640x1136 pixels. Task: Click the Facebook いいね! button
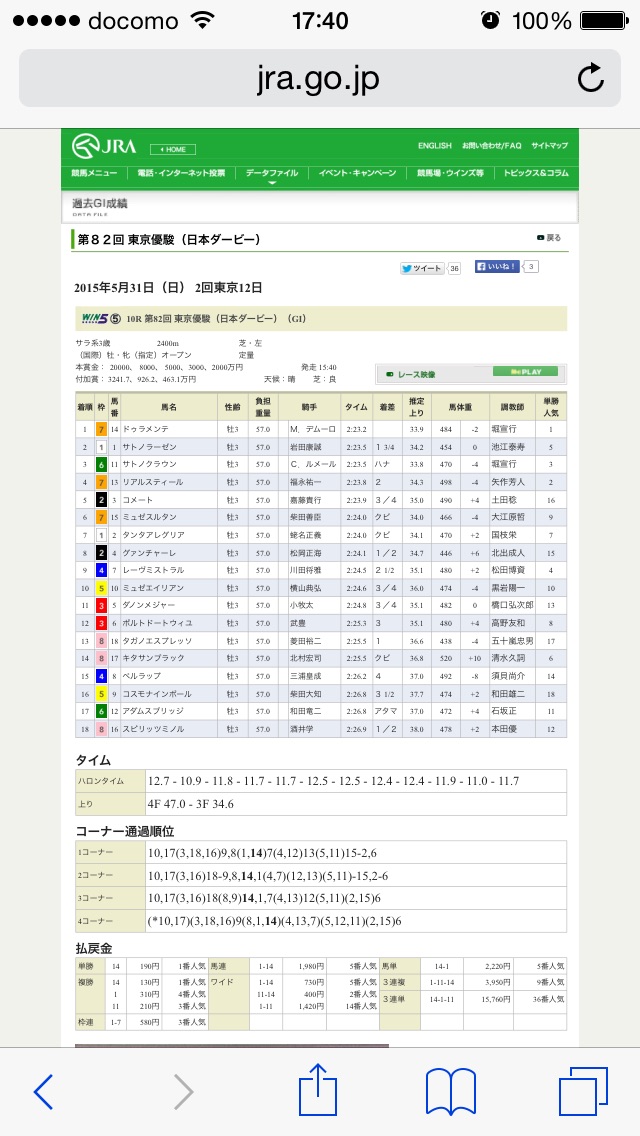[x=497, y=267]
